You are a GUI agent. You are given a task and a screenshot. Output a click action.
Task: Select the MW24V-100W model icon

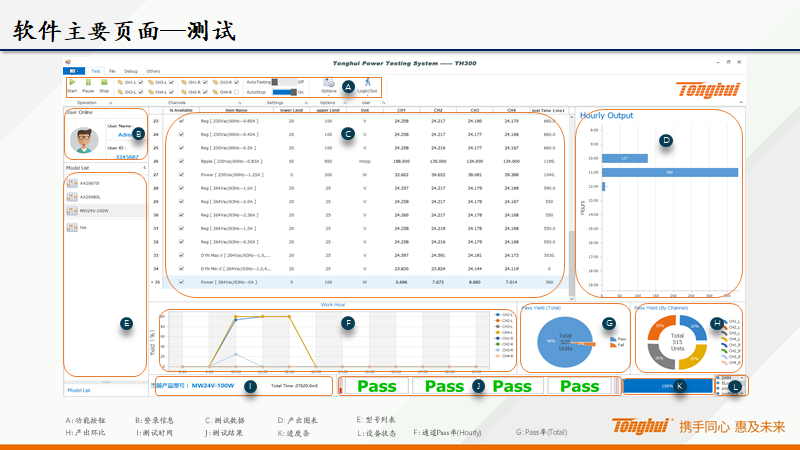(x=72, y=211)
